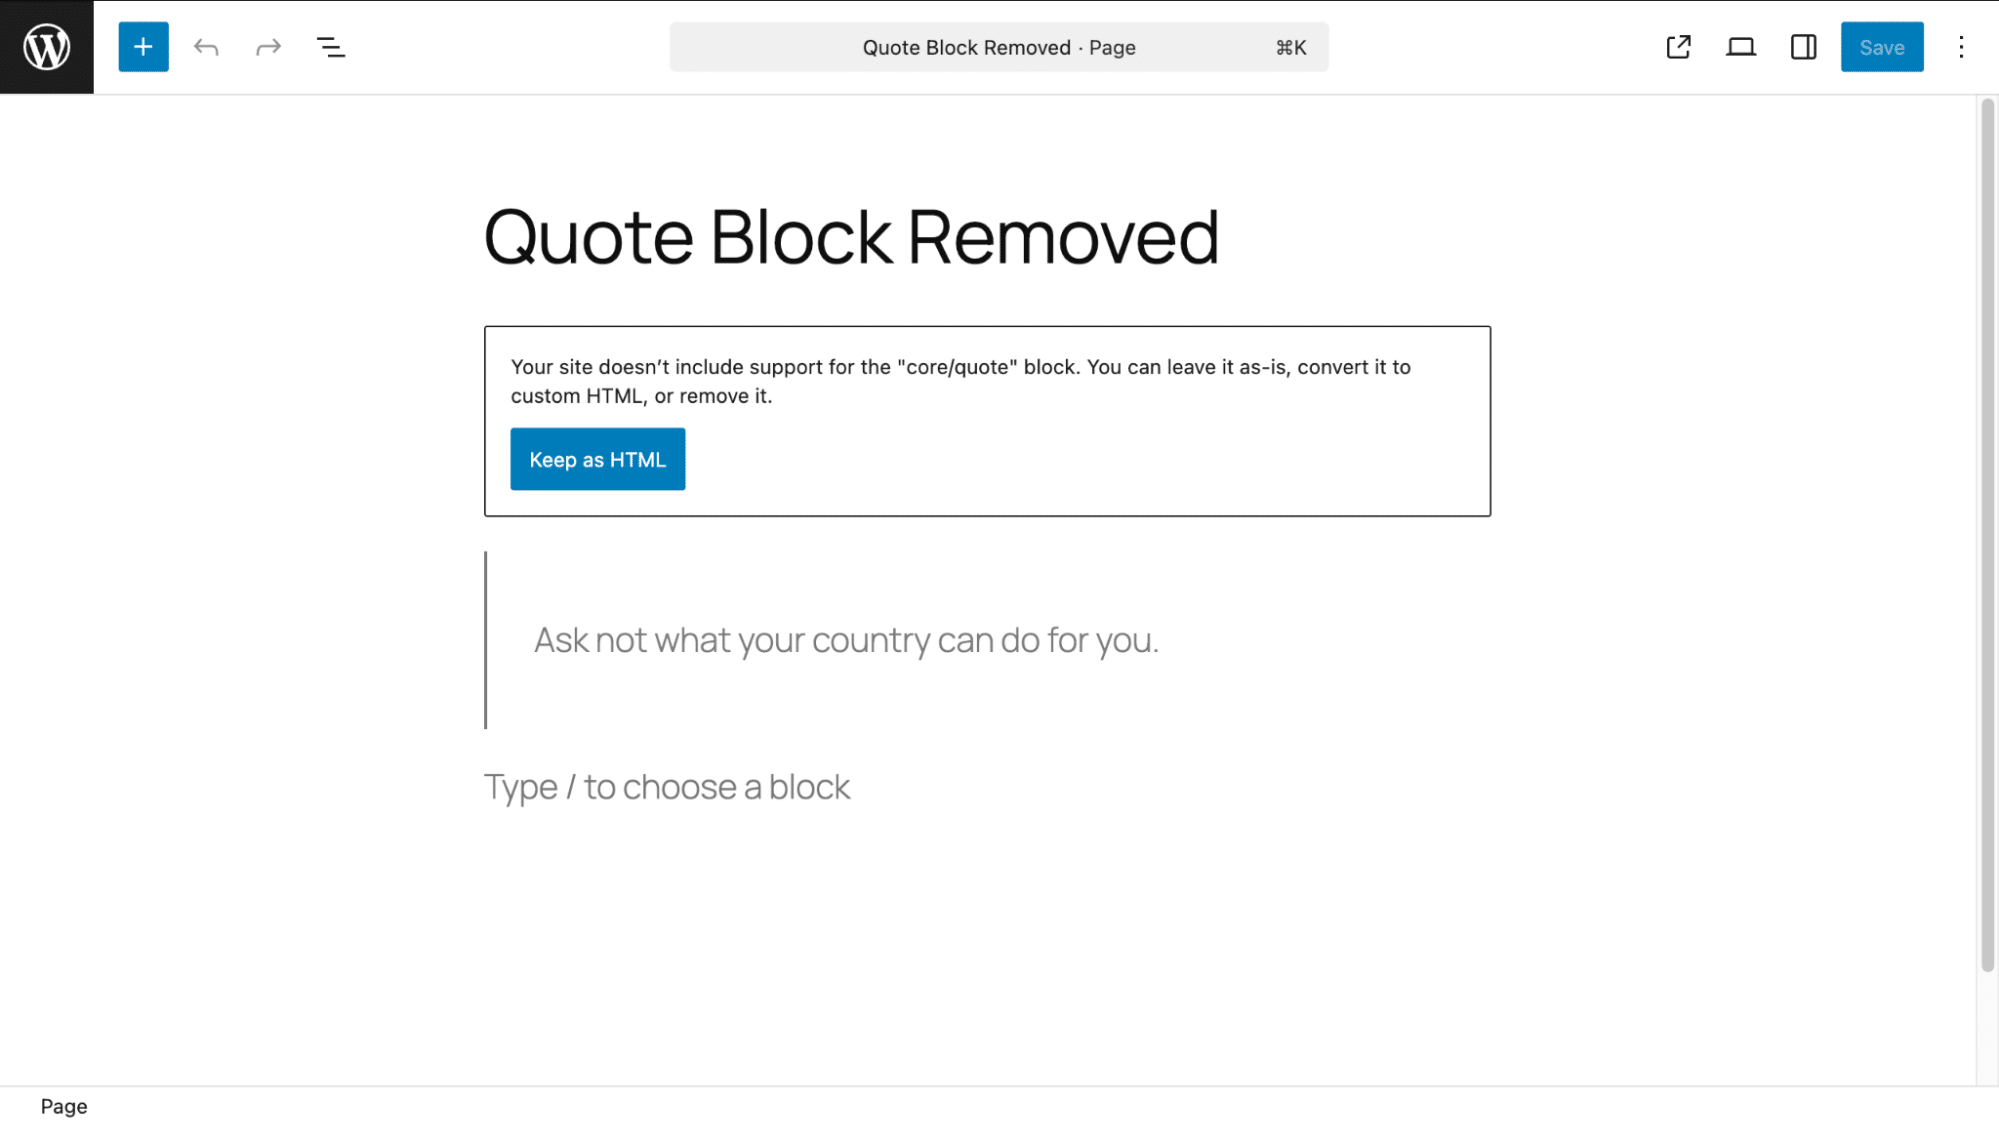Open the WordPress logo site menu

coord(47,47)
